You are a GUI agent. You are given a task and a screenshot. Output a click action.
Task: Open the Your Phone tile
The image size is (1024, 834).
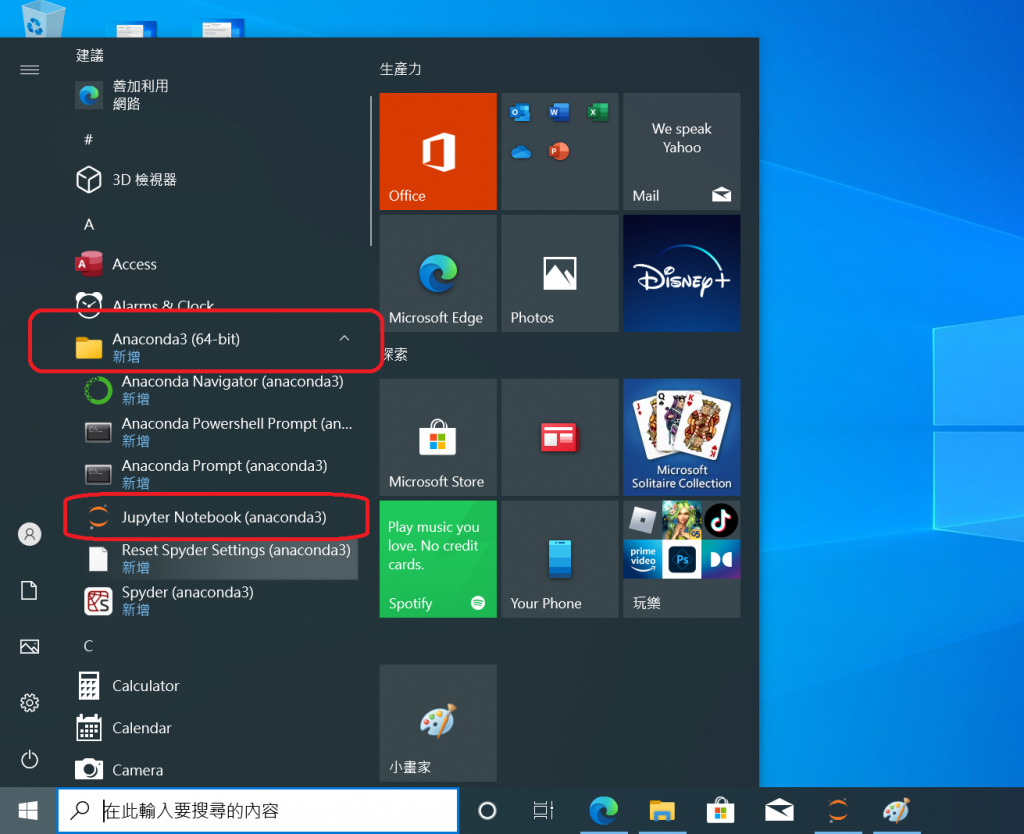coord(560,559)
